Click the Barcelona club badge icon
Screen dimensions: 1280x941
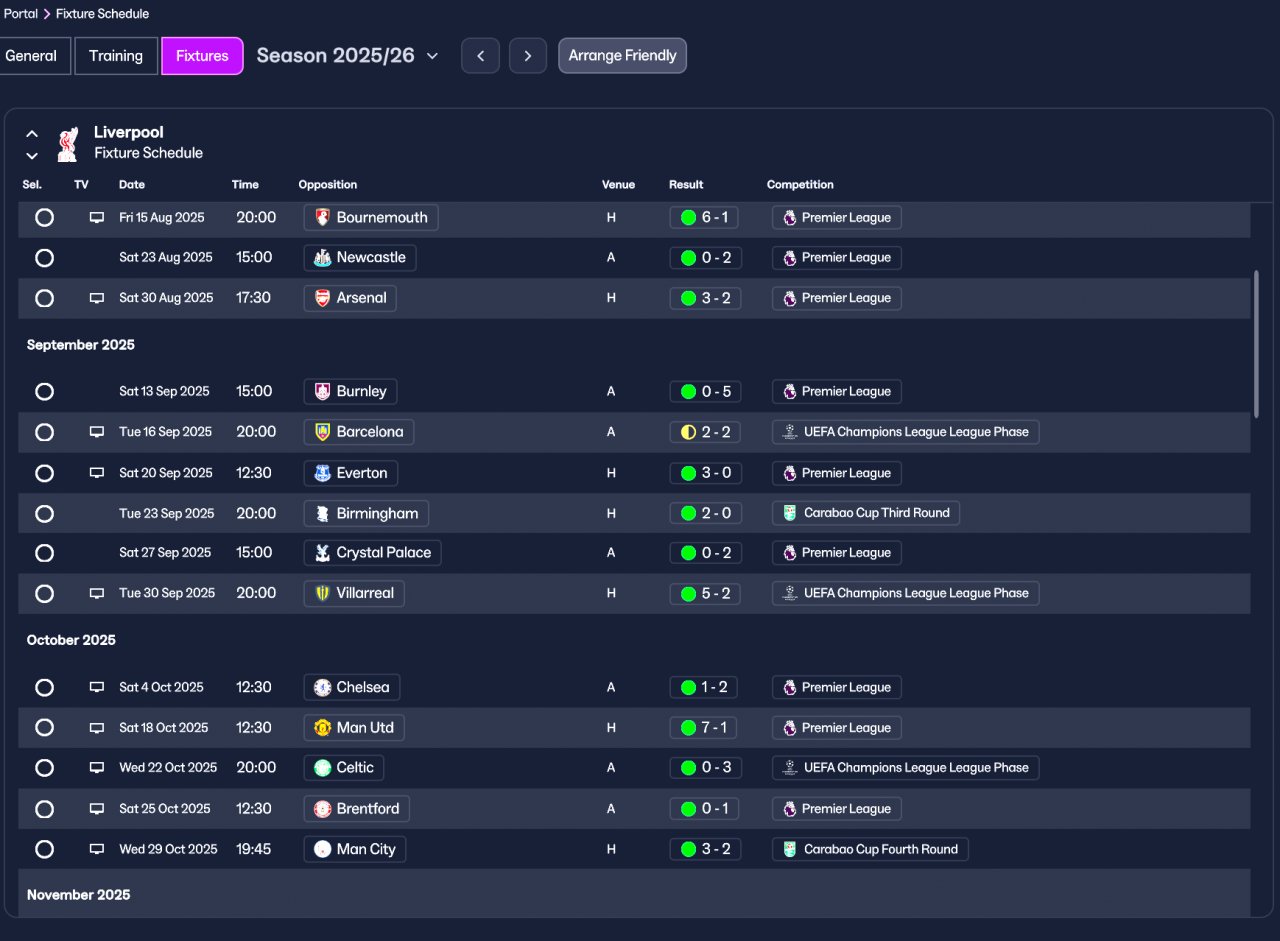tap(322, 432)
